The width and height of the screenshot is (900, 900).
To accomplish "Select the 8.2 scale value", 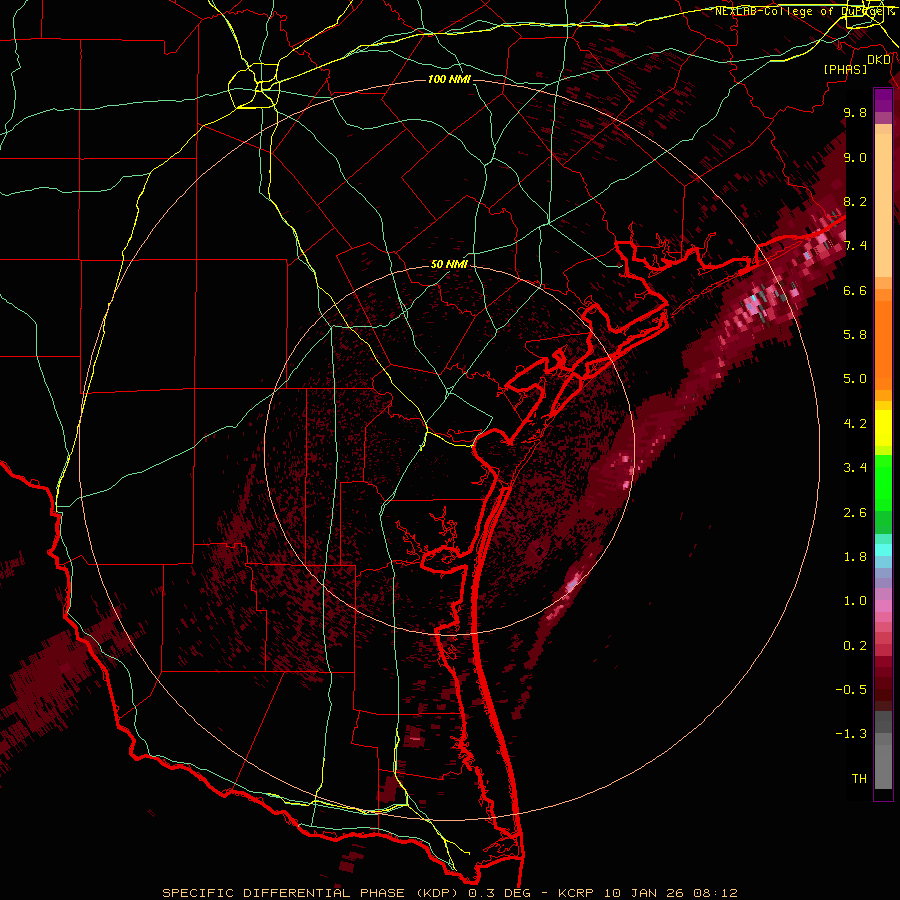I will [x=855, y=201].
